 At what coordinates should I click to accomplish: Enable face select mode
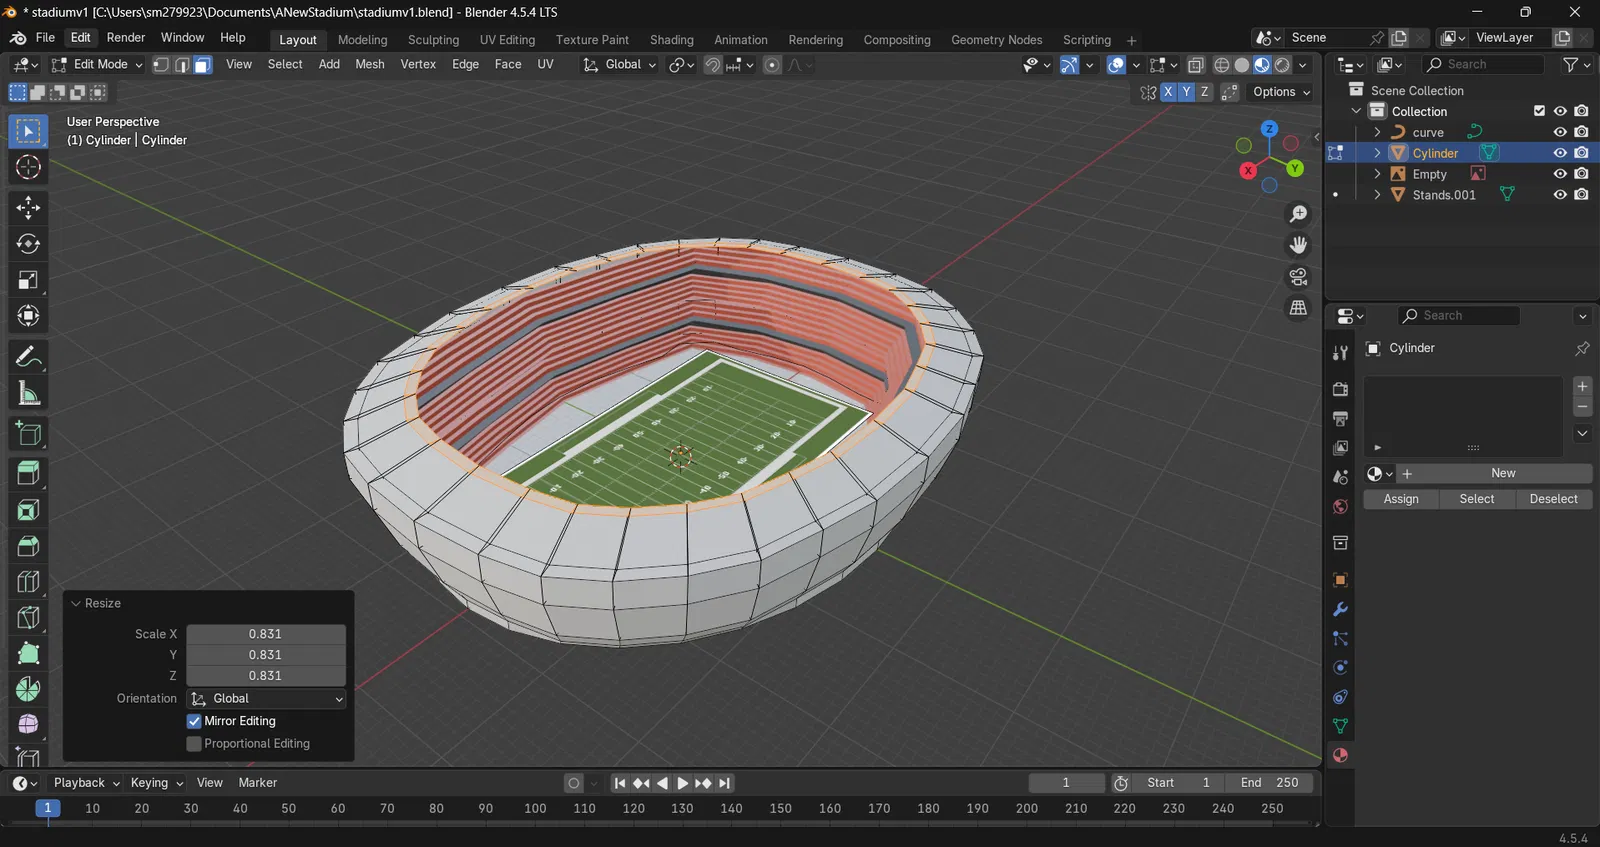[202, 65]
